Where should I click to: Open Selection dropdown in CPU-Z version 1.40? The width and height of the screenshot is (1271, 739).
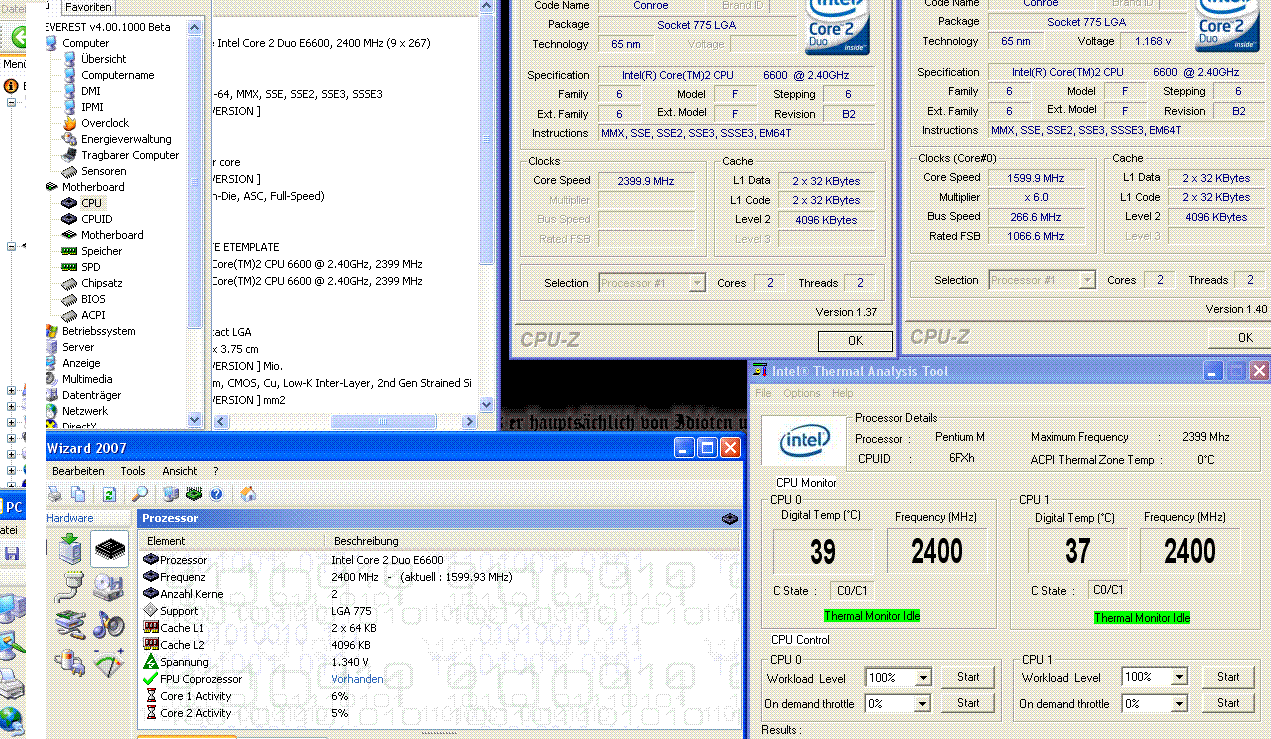(1042, 280)
